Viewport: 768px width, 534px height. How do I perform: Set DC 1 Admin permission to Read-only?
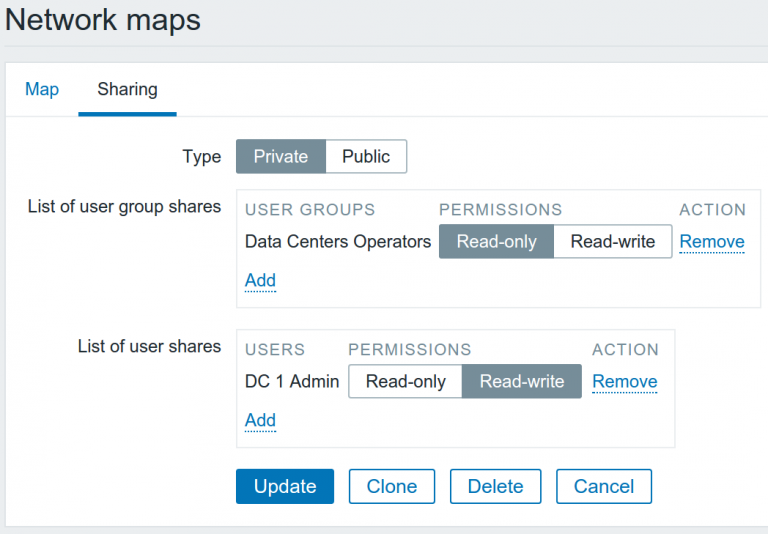click(x=406, y=381)
